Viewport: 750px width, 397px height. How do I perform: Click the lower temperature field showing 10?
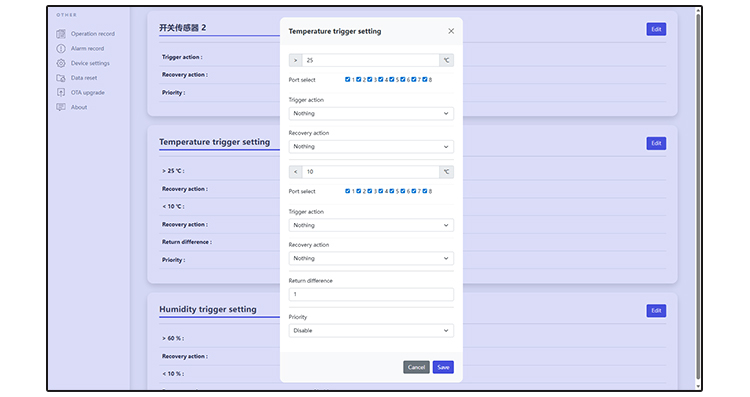tap(371, 172)
